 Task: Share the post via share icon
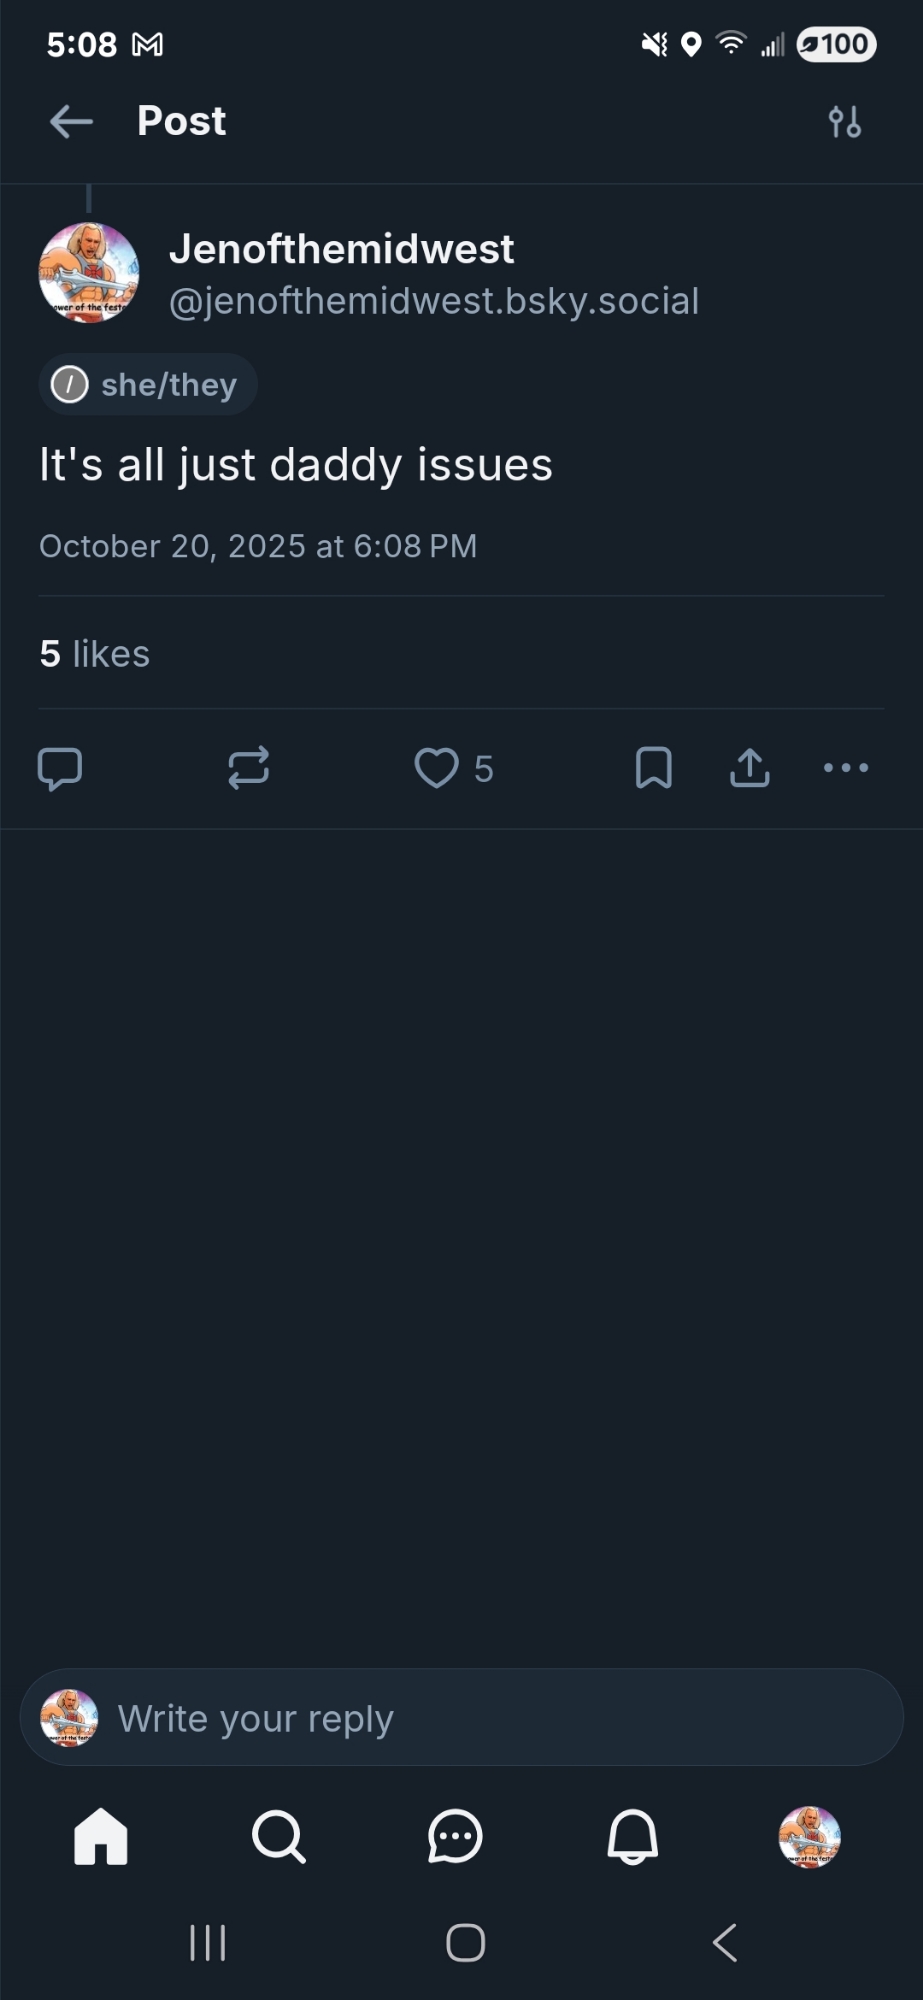tap(750, 768)
